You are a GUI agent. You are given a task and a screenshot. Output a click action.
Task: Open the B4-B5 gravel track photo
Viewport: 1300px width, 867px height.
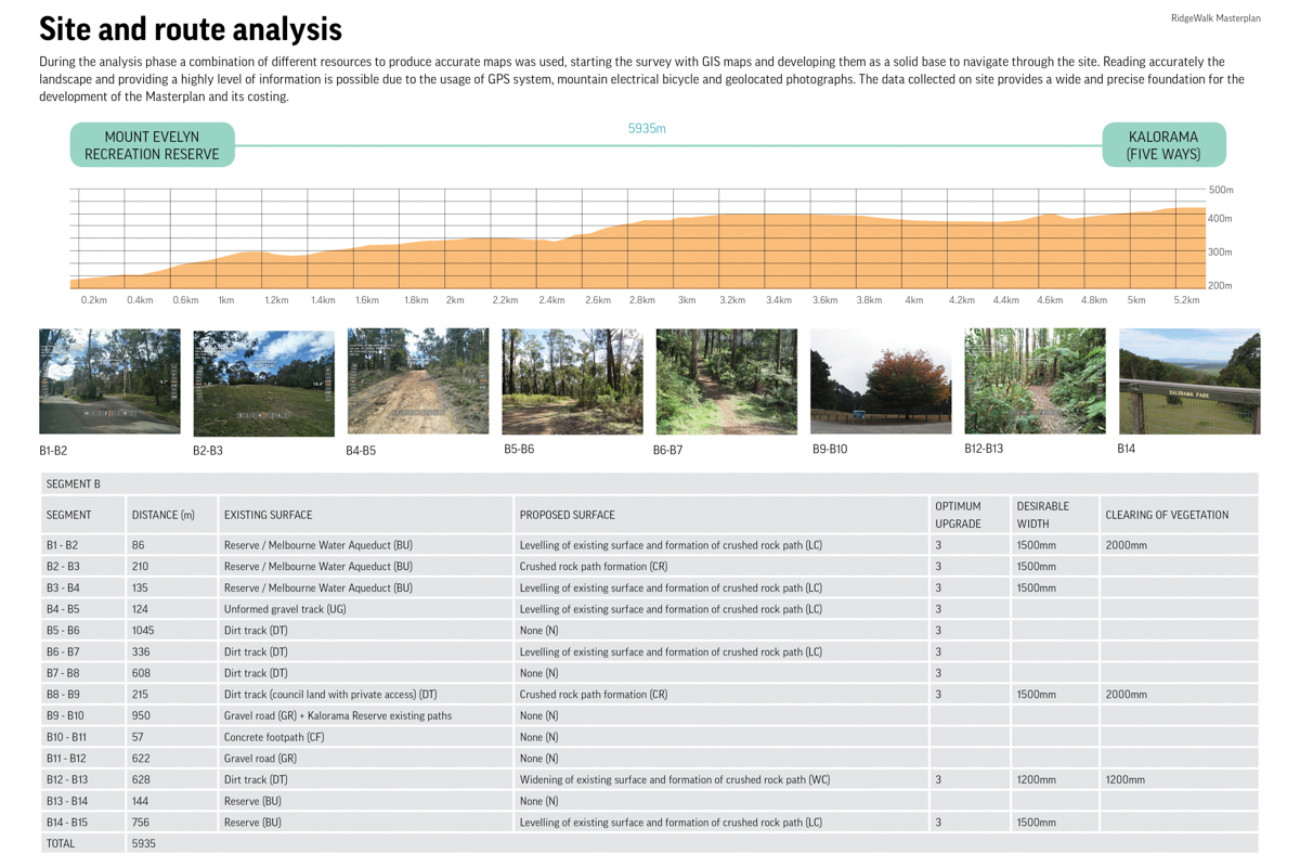click(x=418, y=381)
